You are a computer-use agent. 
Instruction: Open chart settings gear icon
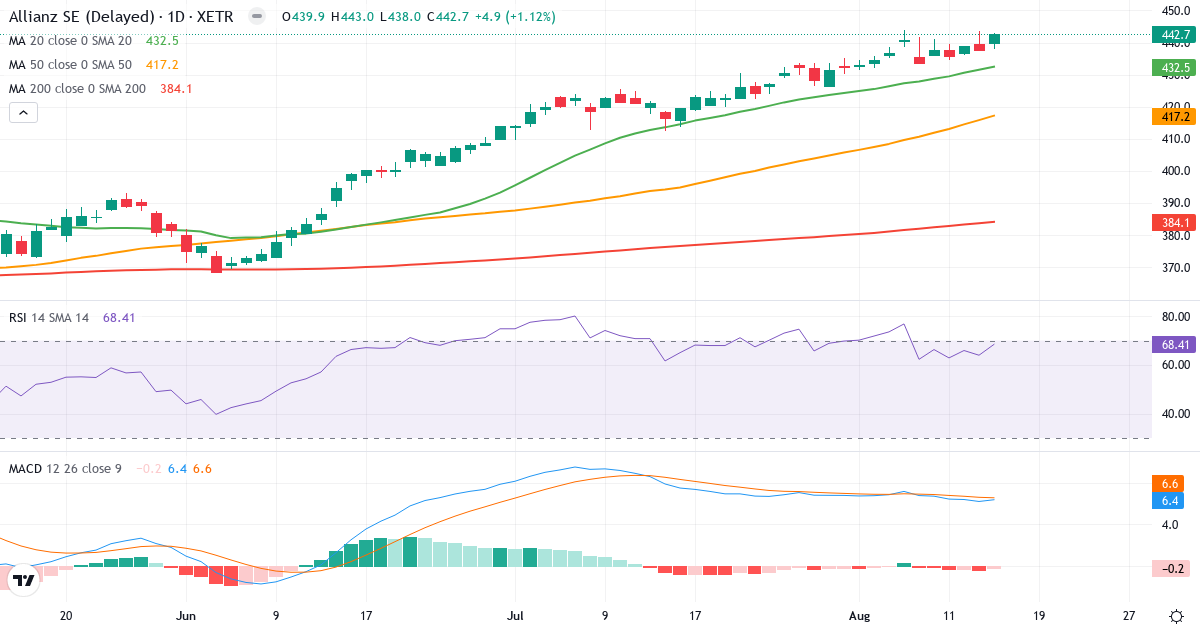point(1176,615)
